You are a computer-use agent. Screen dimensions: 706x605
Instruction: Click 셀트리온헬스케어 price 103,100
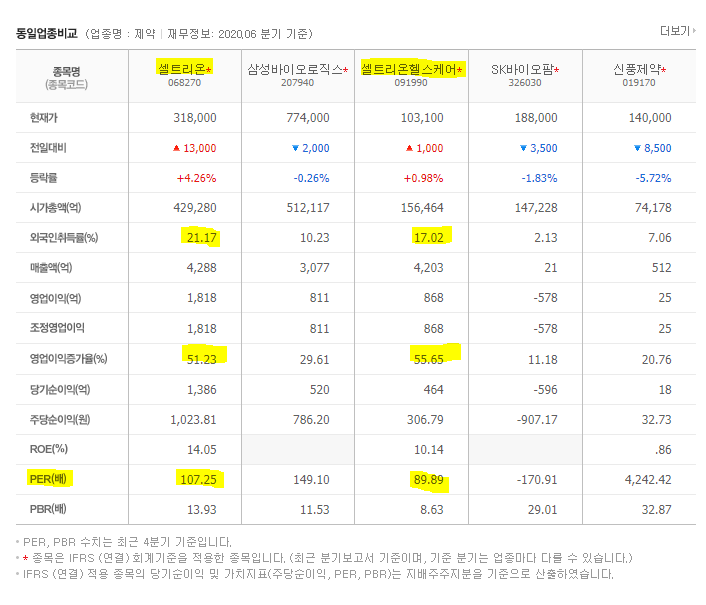pos(422,118)
